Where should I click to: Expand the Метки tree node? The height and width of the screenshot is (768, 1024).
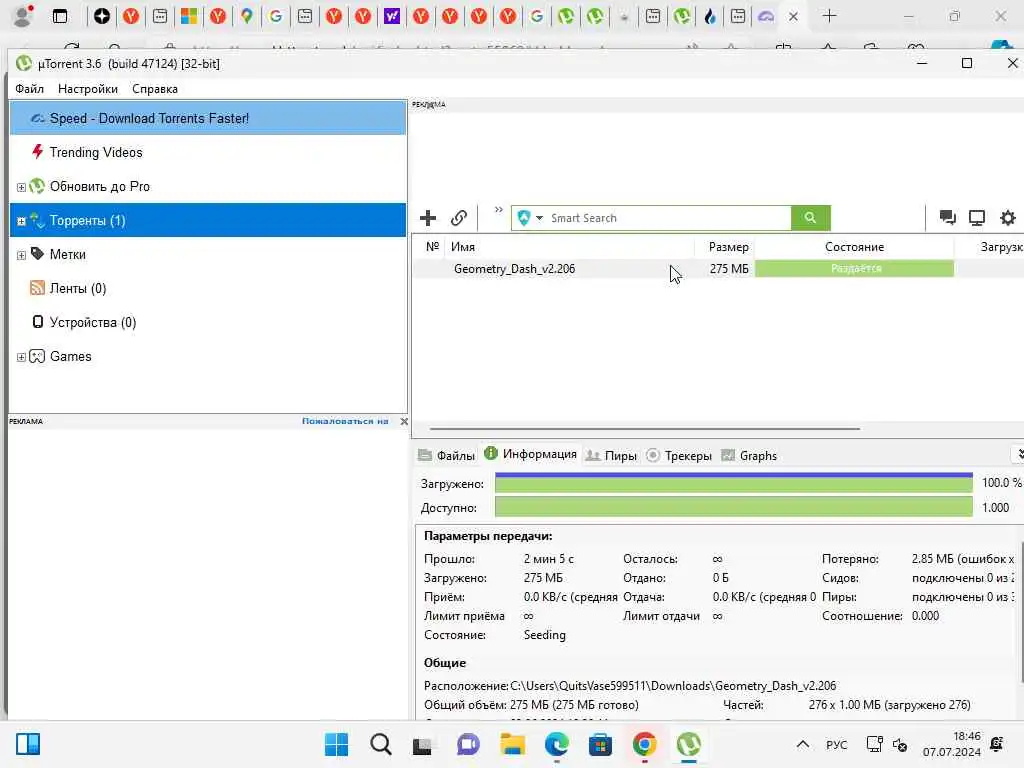click(21, 255)
